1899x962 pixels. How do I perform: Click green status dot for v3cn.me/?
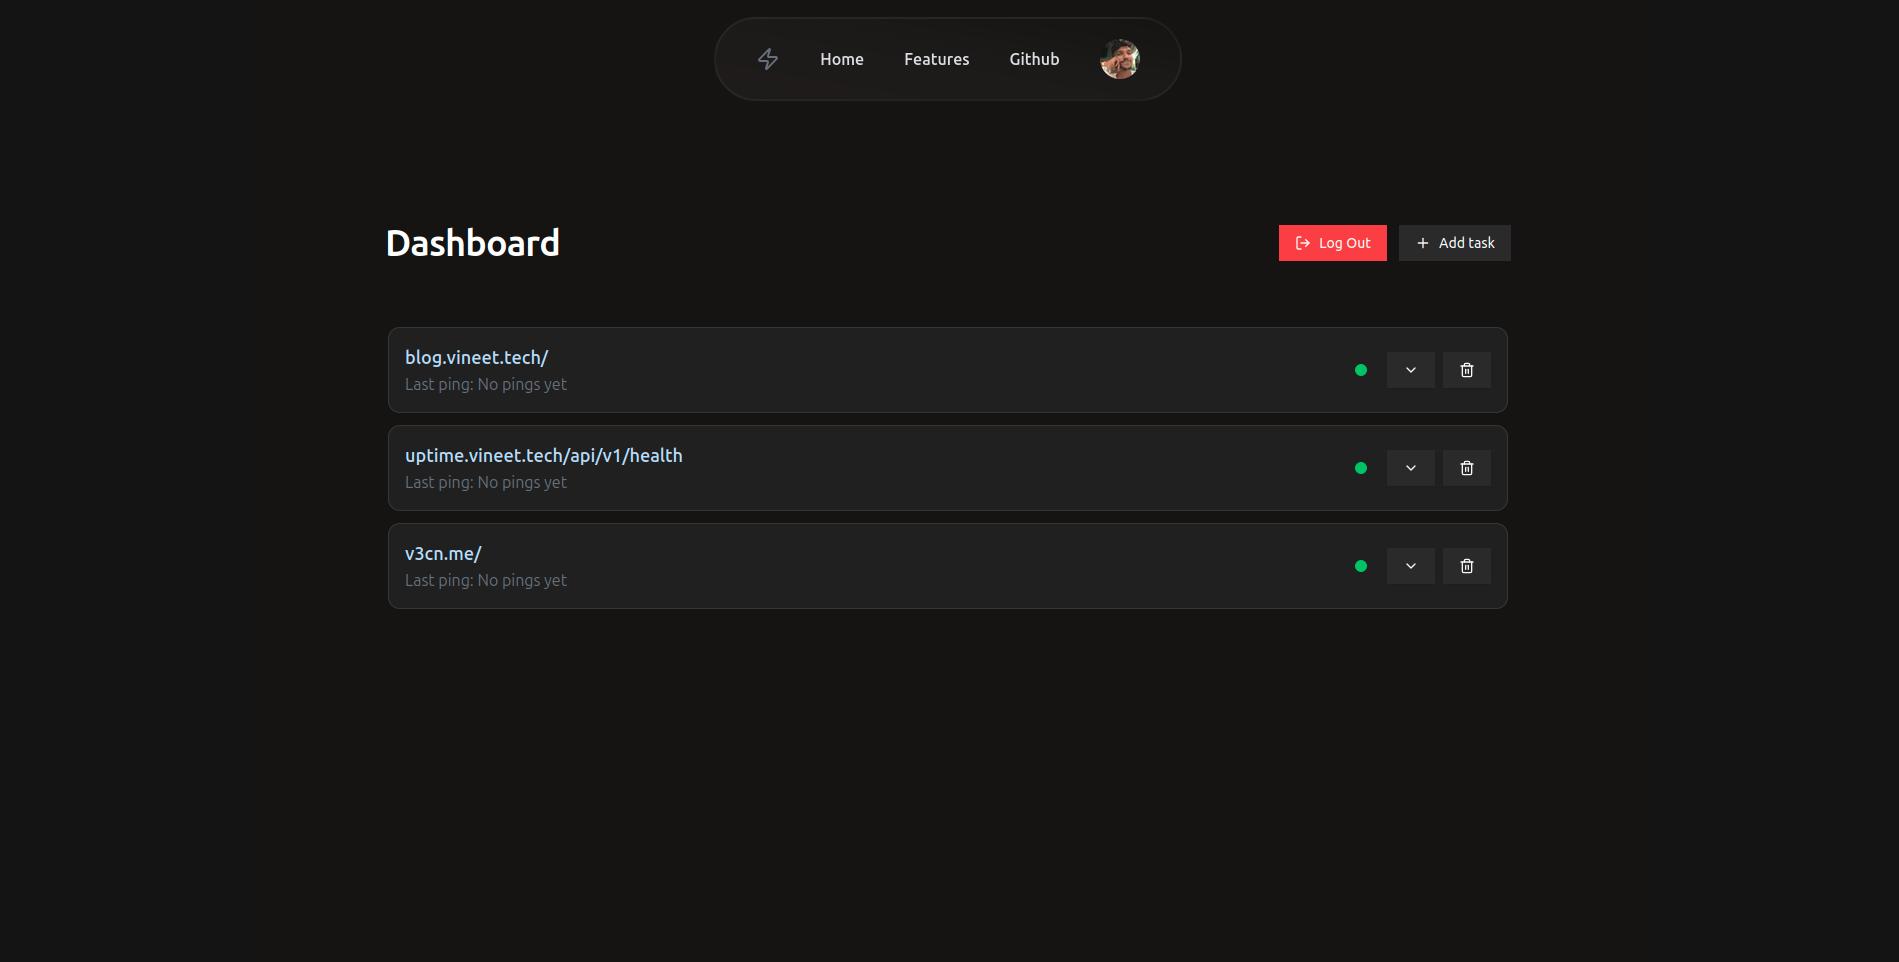[1360, 566]
